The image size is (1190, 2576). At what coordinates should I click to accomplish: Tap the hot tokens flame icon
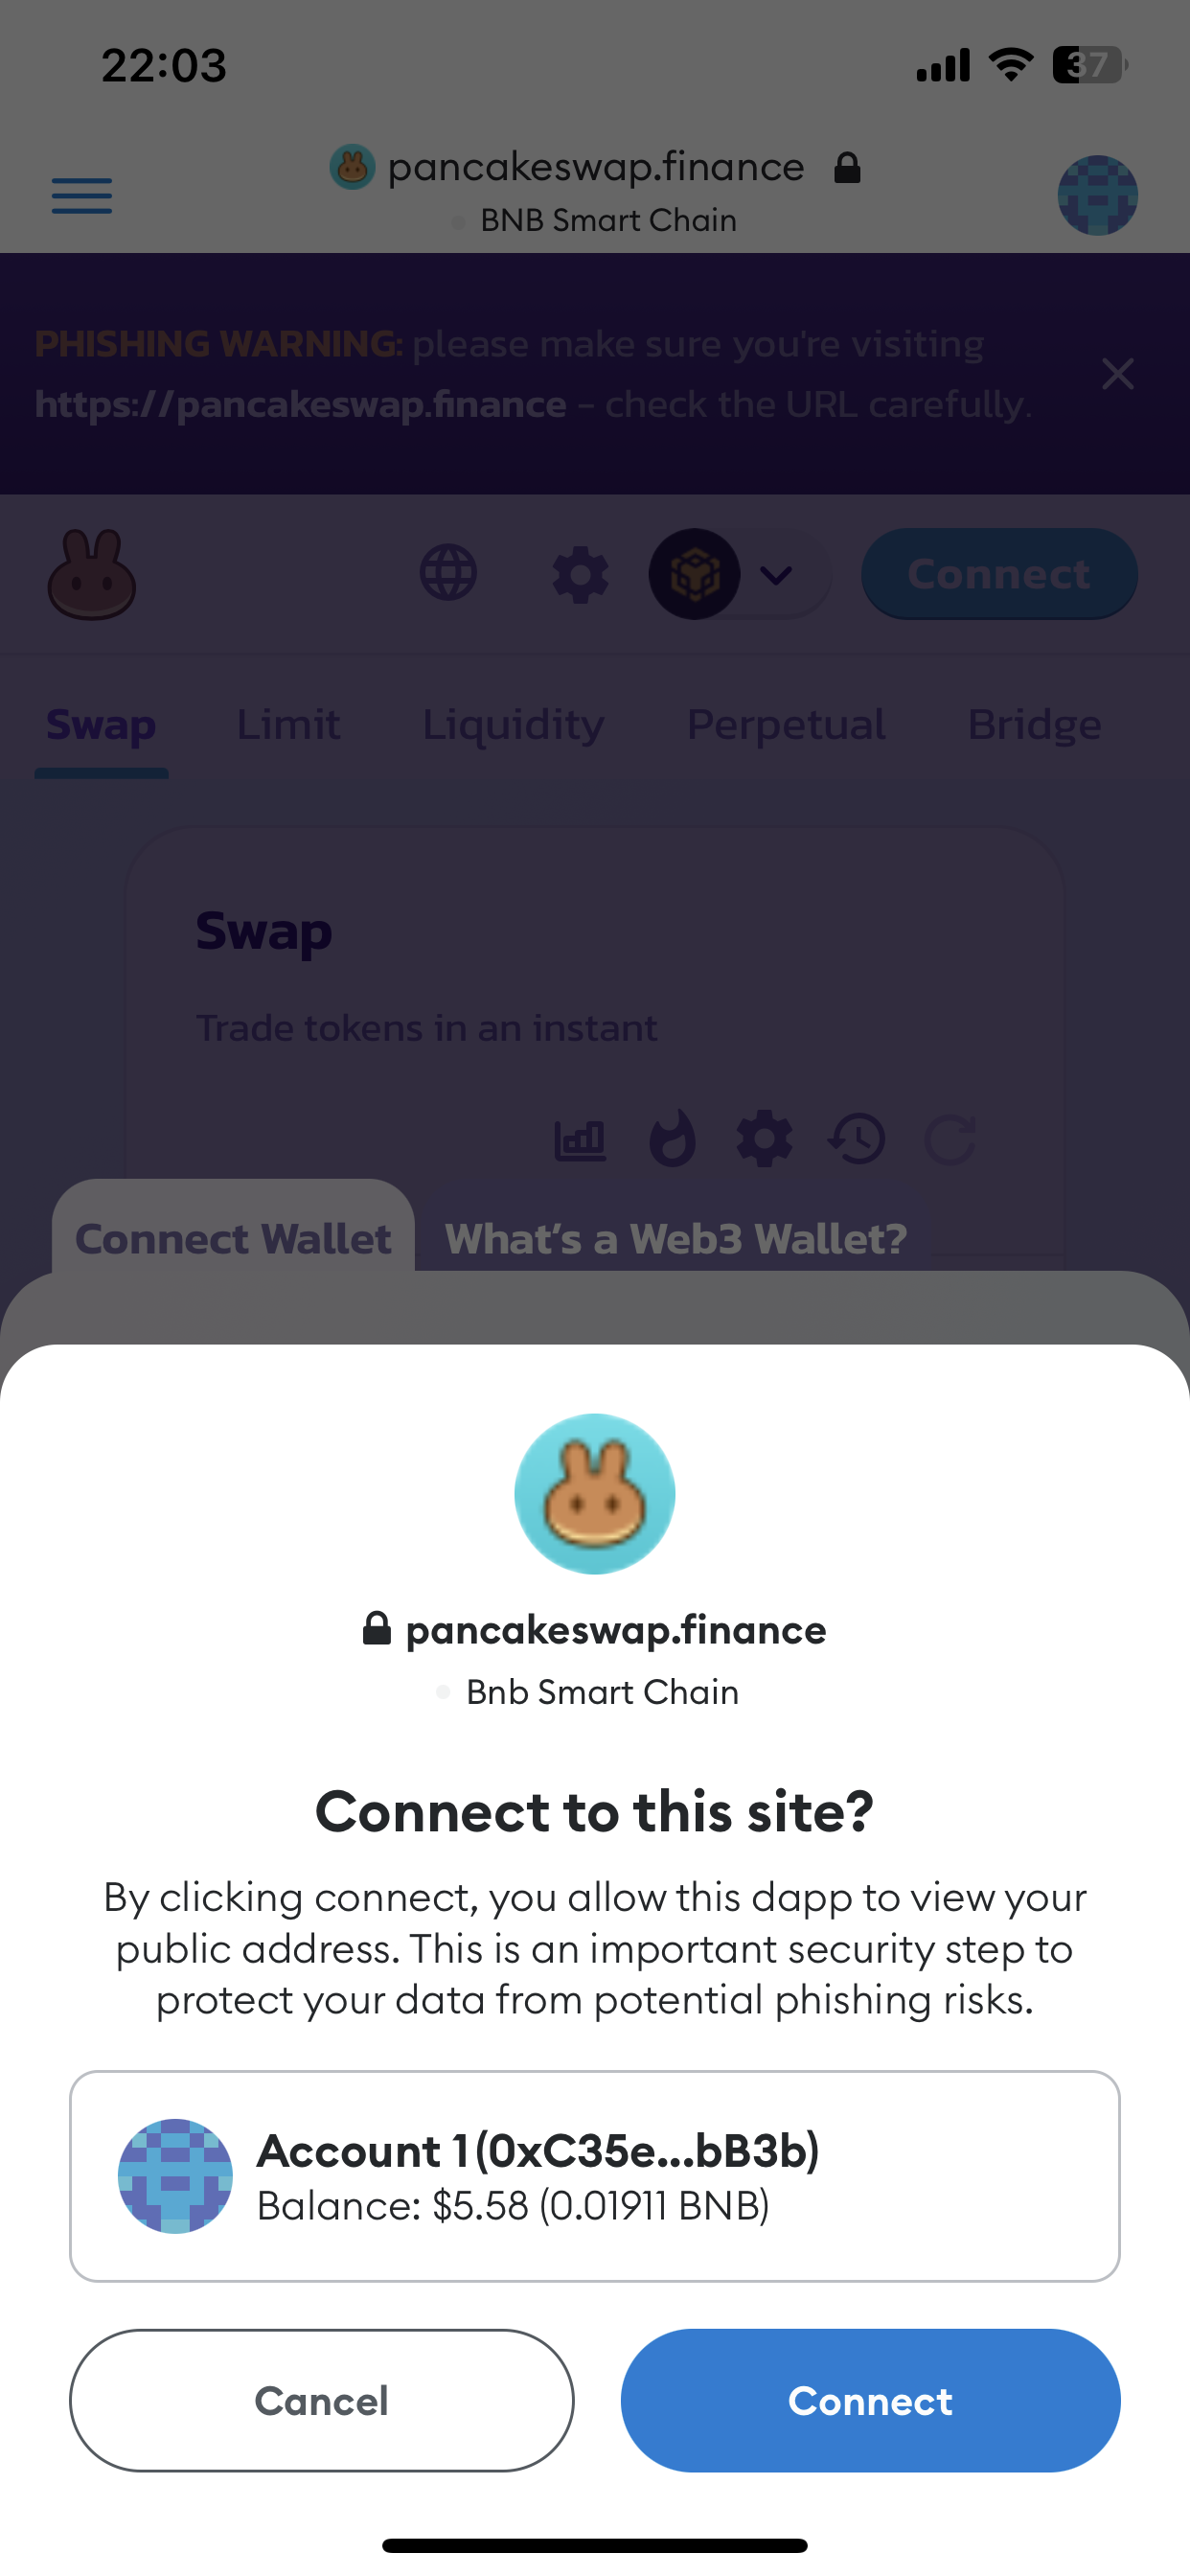672,1138
